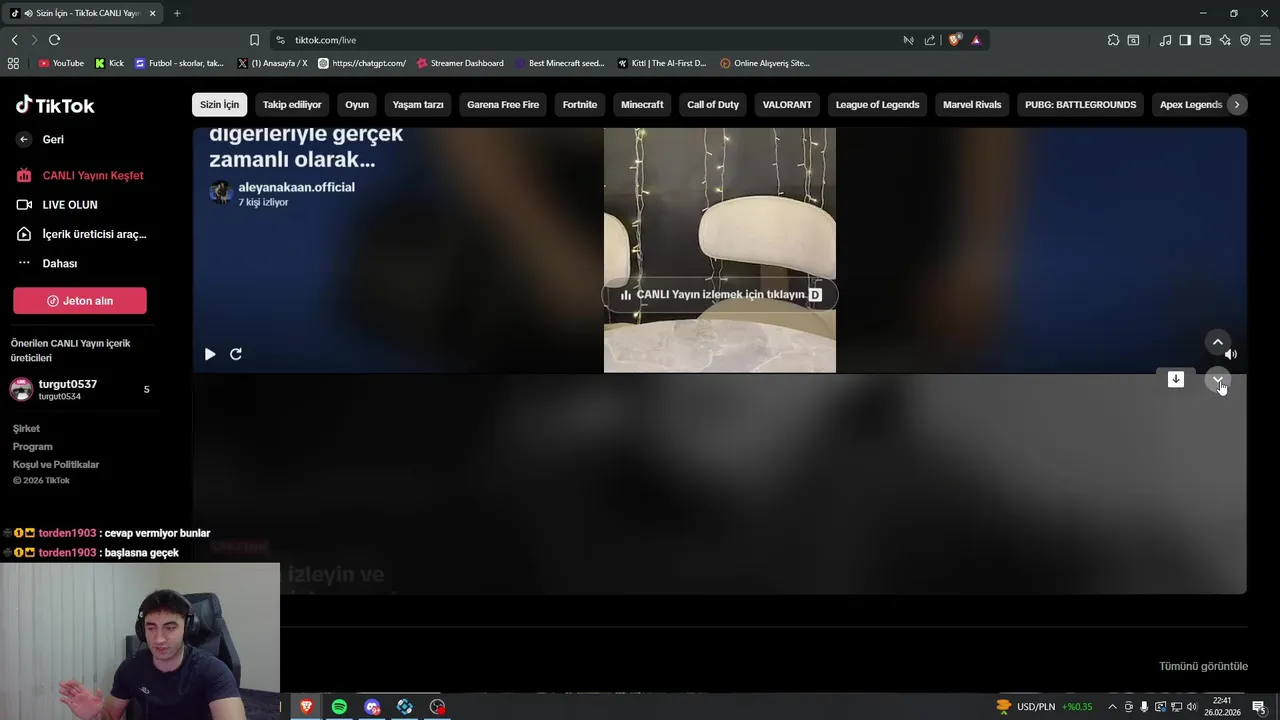Screen dimensions: 1280x720
Task: Select the PUBG: BATTLEGROUNDS tab
Action: (1080, 105)
